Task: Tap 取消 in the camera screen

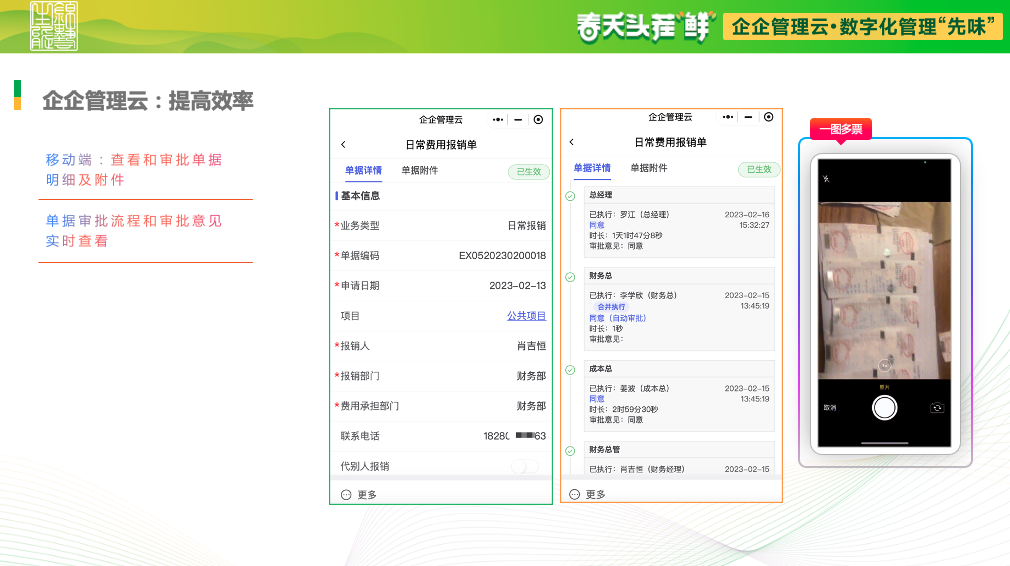Action: 830,408
